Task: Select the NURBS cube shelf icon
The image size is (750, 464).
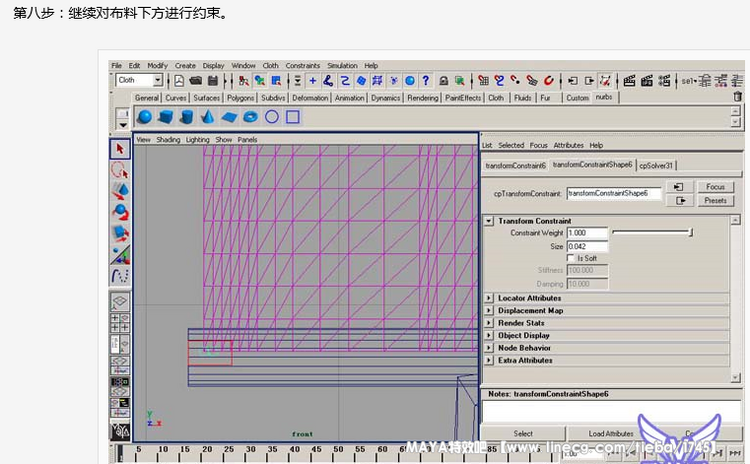Action: [x=165, y=117]
